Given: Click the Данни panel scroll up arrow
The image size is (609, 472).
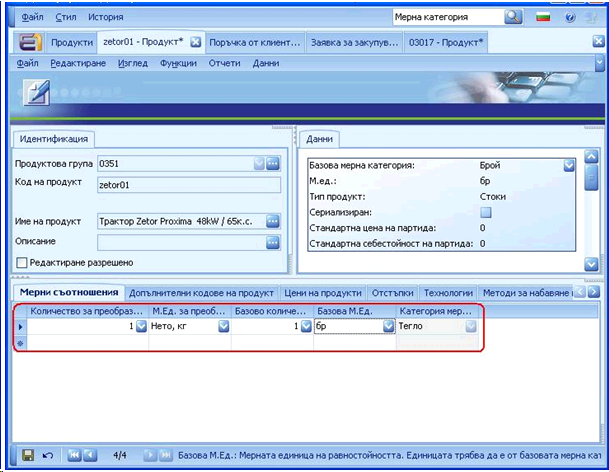Looking at the screenshot, I should point(591,157).
